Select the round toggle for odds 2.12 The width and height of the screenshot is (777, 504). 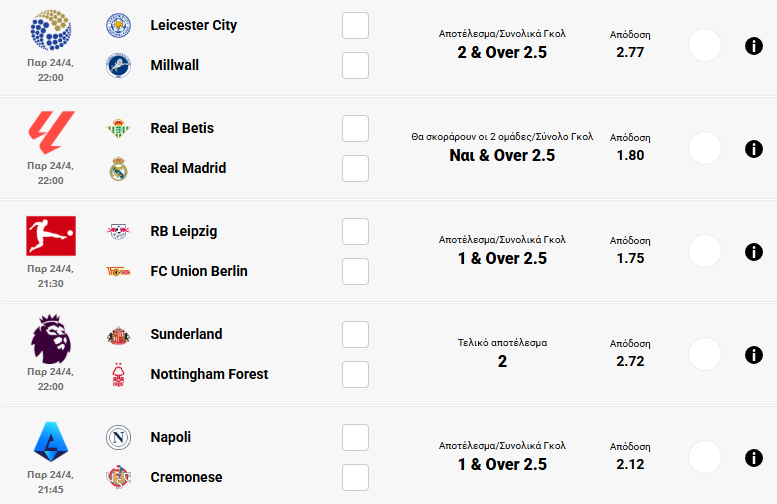[705, 458]
